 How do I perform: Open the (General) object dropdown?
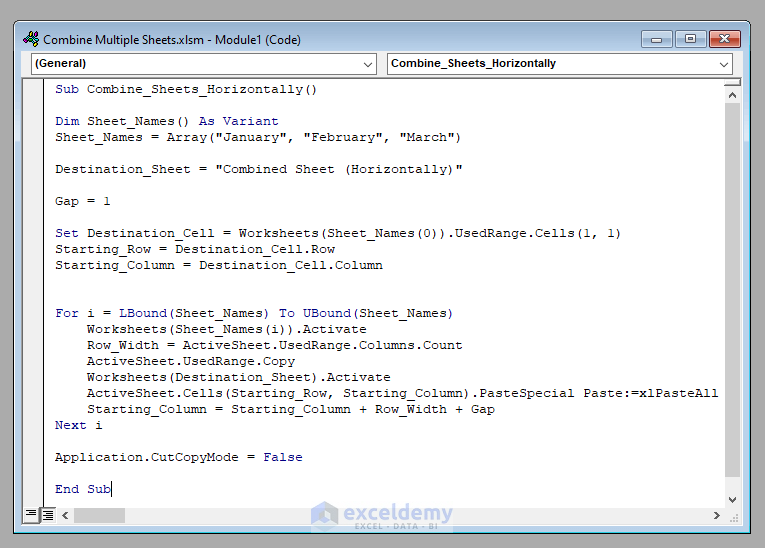click(367, 64)
